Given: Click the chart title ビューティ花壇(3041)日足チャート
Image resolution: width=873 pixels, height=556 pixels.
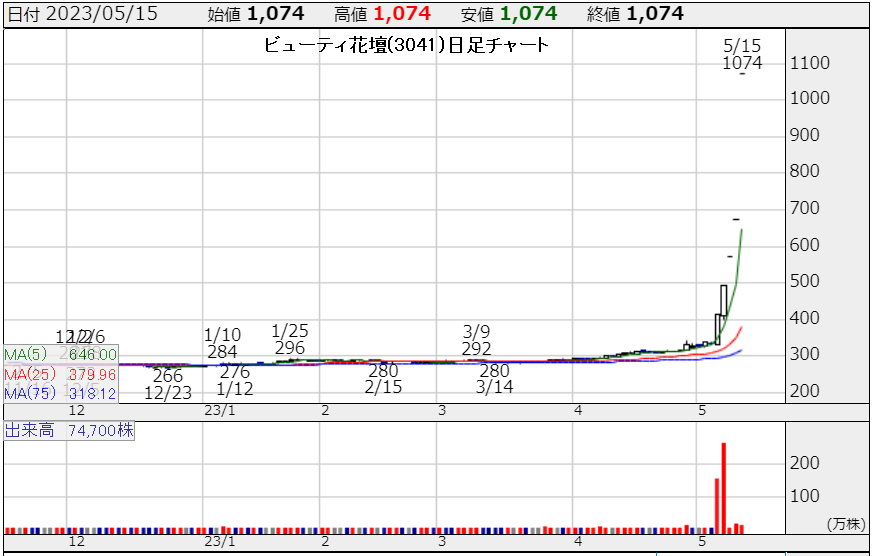Looking at the screenshot, I should pos(406,45).
